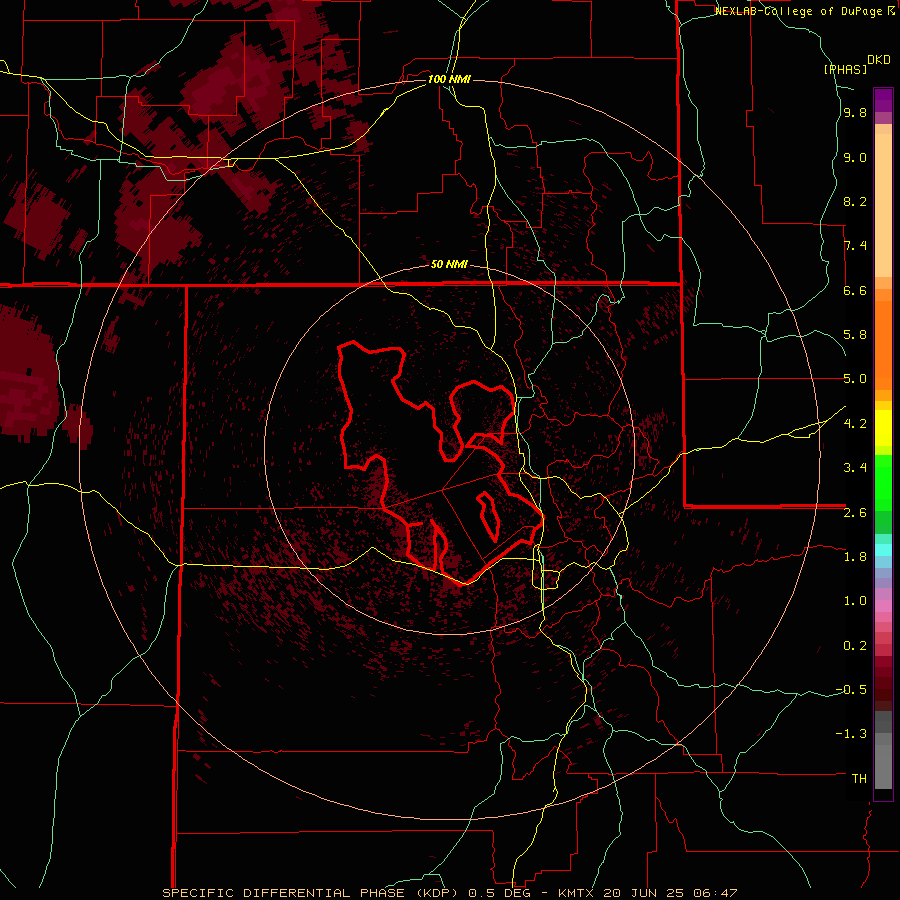Click the 06:47 timestamp in the caption
Image resolution: width=900 pixels, height=900 pixels.
(x=717, y=893)
